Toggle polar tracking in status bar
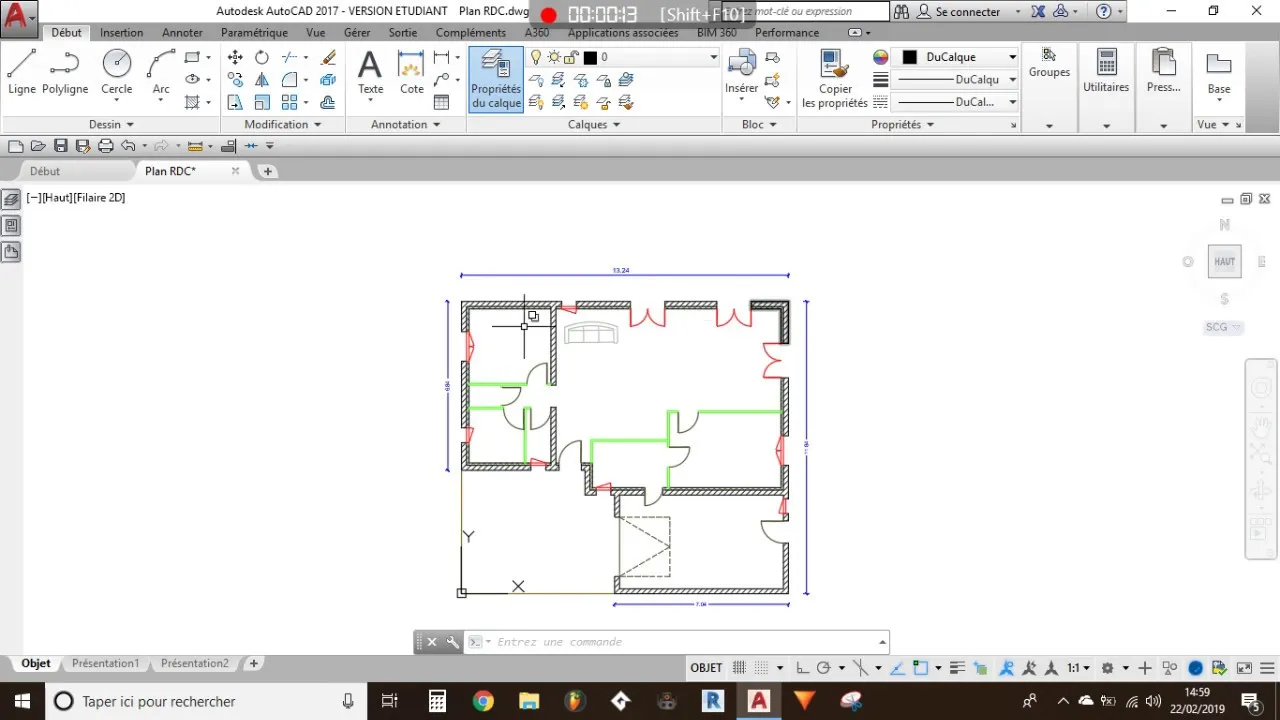Viewport: 1280px width, 720px height. [824, 668]
